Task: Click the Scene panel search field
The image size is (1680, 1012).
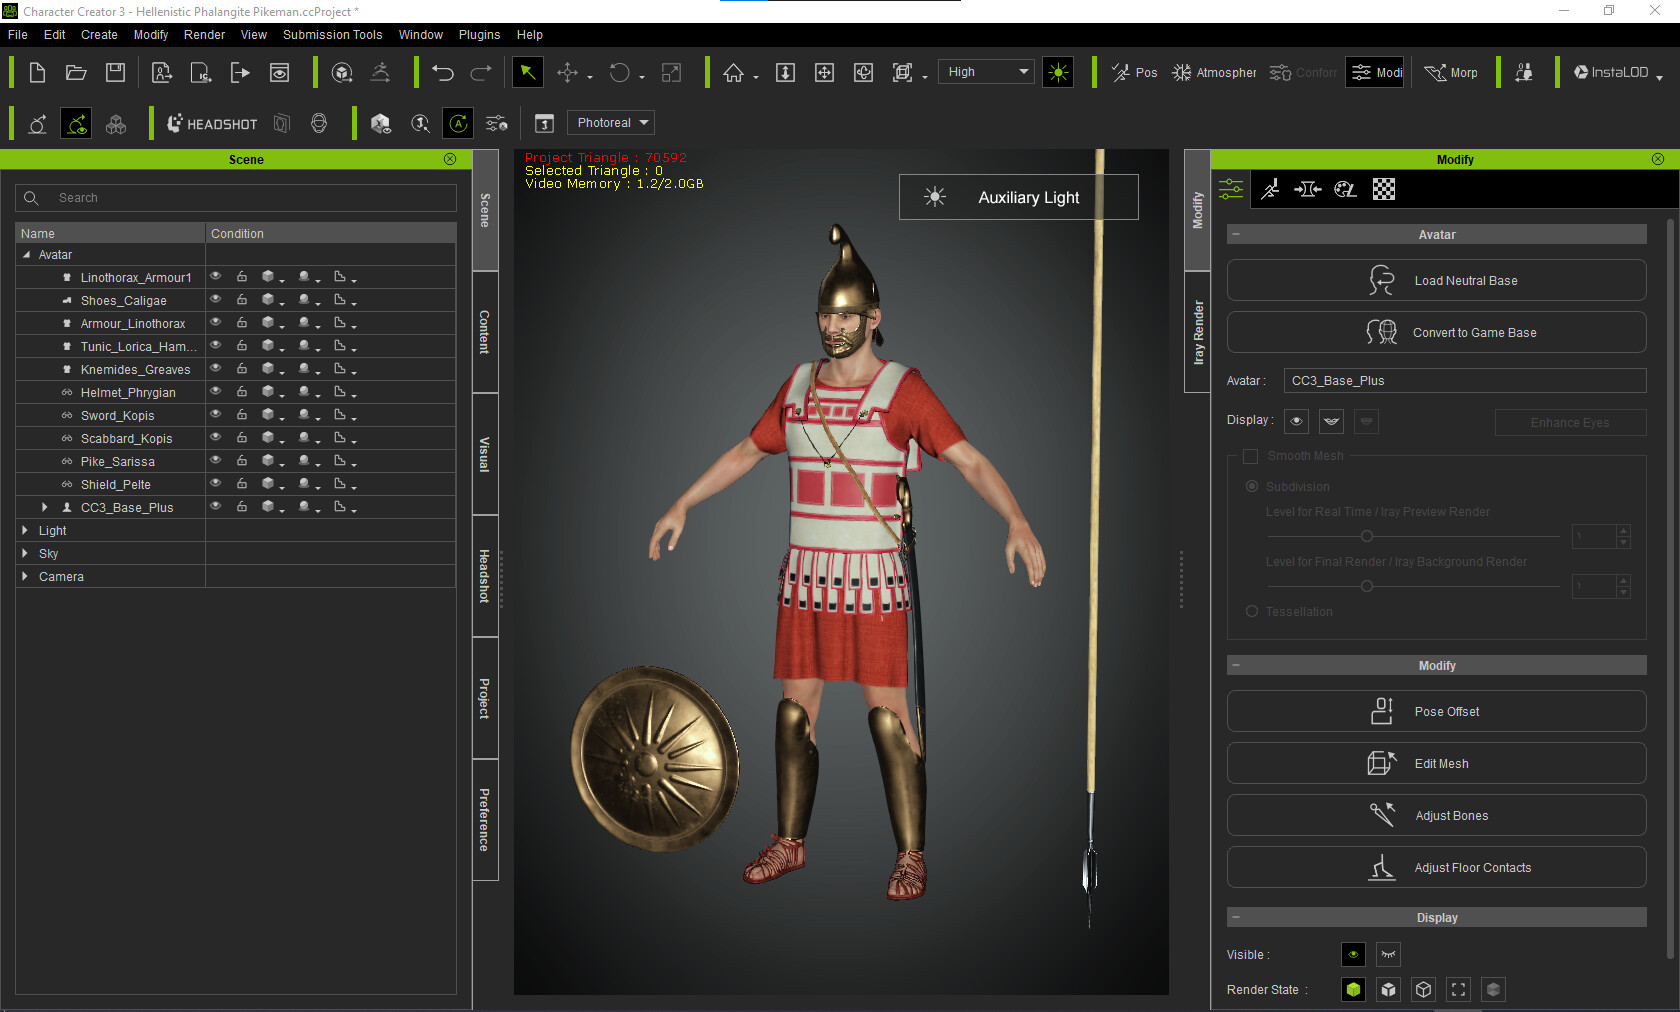Action: coord(236,197)
